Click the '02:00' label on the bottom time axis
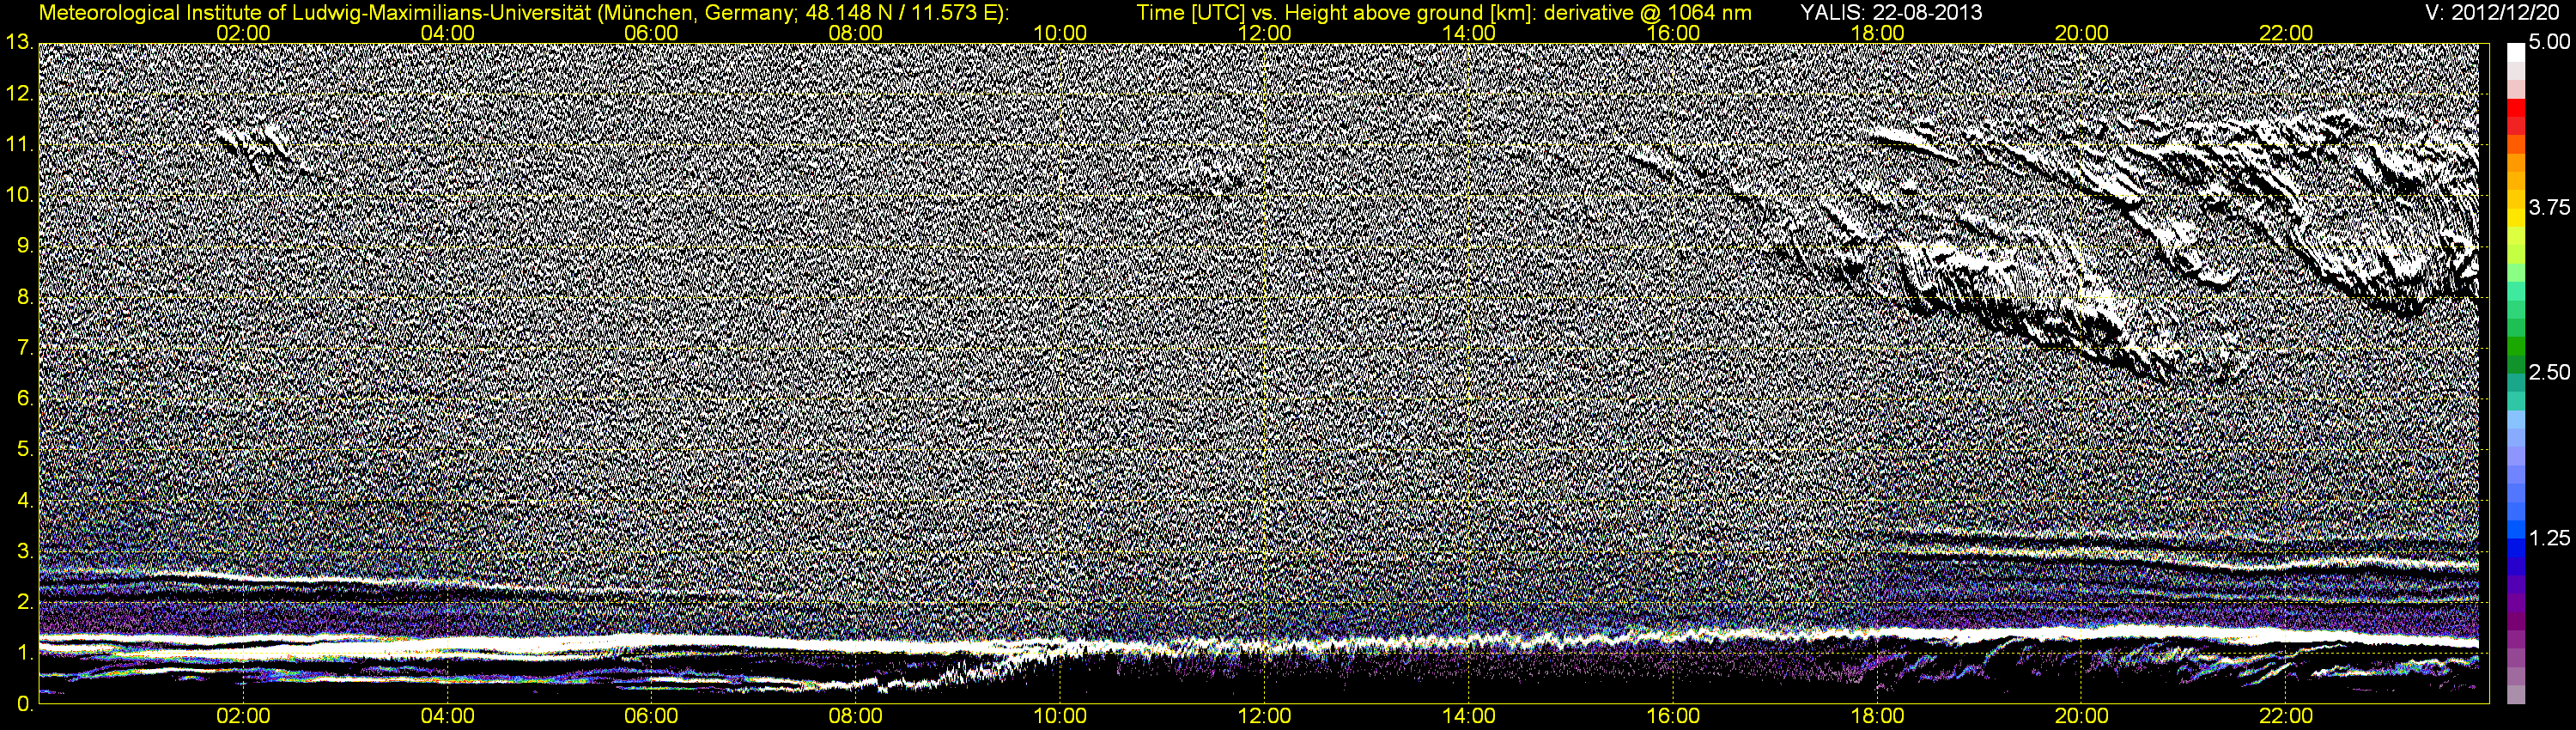Screen dimensions: 2576x730 [x=244, y=717]
